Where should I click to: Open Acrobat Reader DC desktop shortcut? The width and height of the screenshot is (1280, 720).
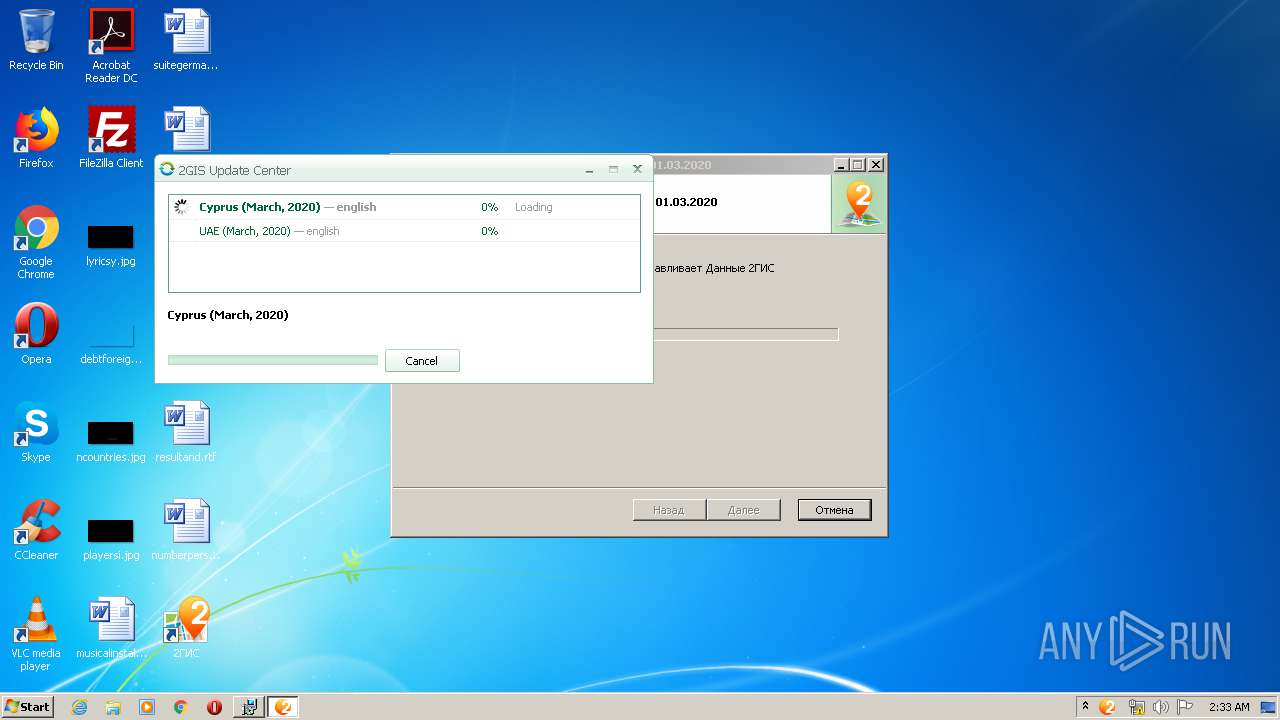pyautogui.click(x=111, y=46)
